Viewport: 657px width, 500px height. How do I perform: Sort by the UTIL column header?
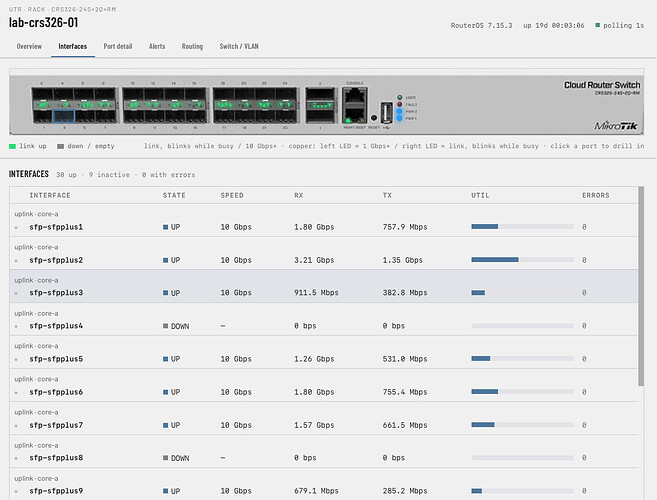tap(480, 195)
